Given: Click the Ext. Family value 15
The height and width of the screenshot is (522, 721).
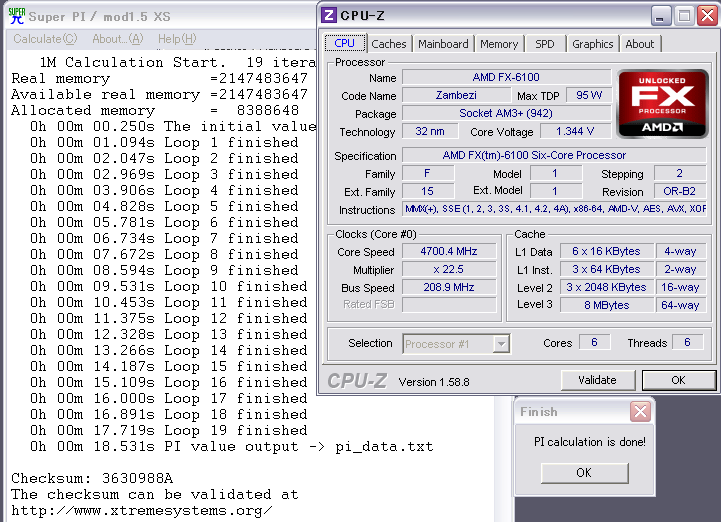Looking at the screenshot, I should tap(428, 191).
